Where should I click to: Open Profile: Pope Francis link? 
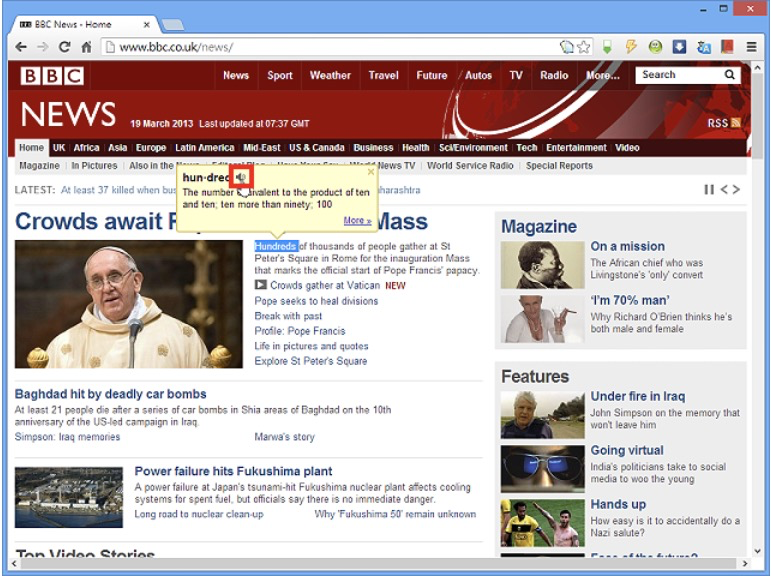(300, 331)
